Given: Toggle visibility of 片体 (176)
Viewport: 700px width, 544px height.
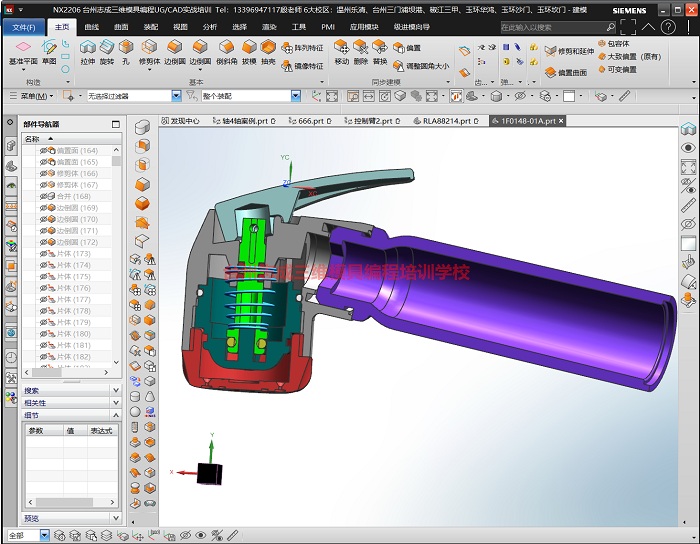Looking at the screenshot, I should pyautogui.click(x=43, y=288).
